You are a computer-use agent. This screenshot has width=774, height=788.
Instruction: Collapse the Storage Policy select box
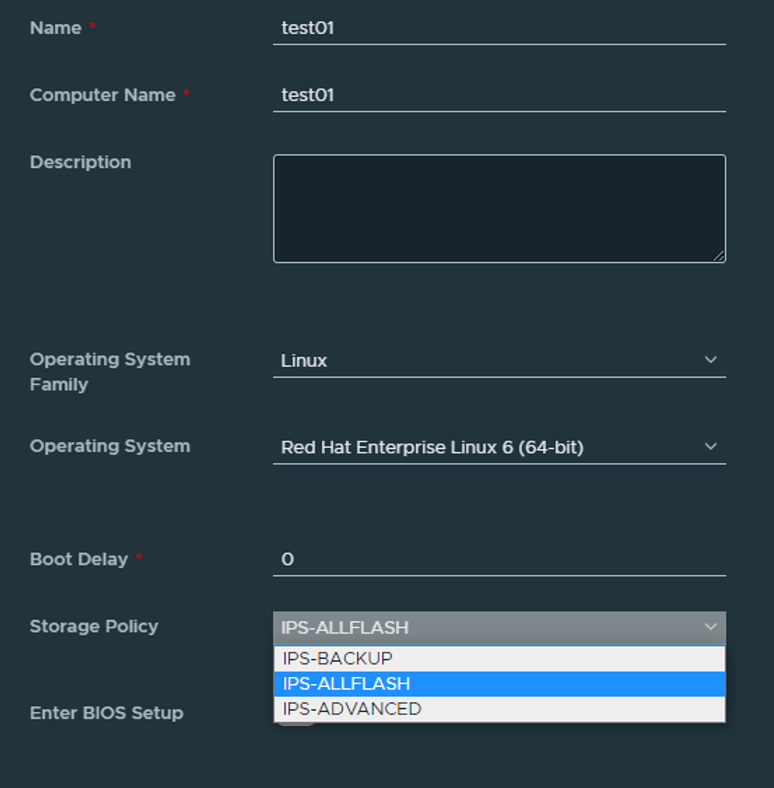point(499,628)
